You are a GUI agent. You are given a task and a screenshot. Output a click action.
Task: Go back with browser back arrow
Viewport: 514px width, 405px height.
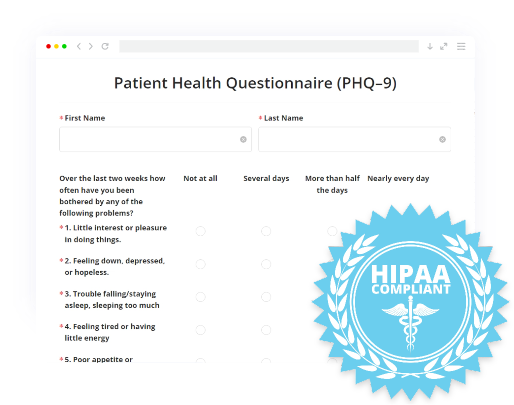coord(79,46)
